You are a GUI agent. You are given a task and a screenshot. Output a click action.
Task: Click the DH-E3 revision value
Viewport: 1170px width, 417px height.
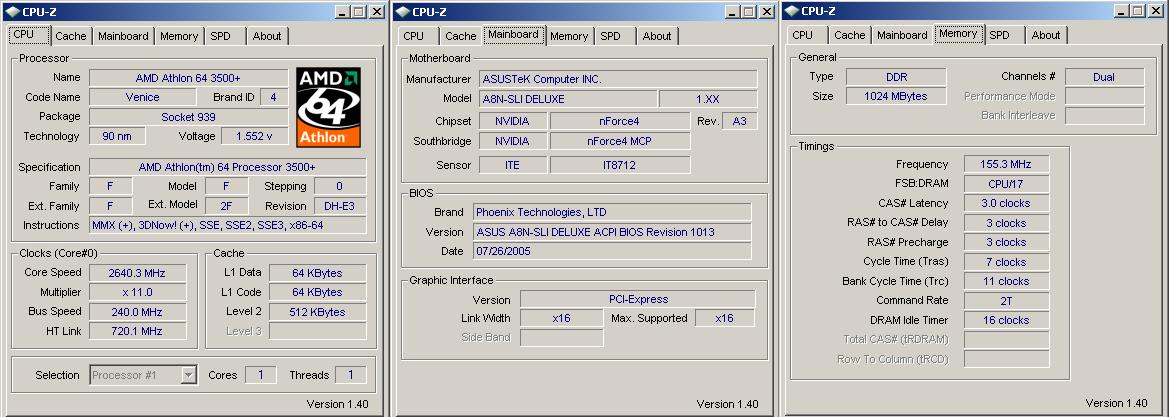340,206
